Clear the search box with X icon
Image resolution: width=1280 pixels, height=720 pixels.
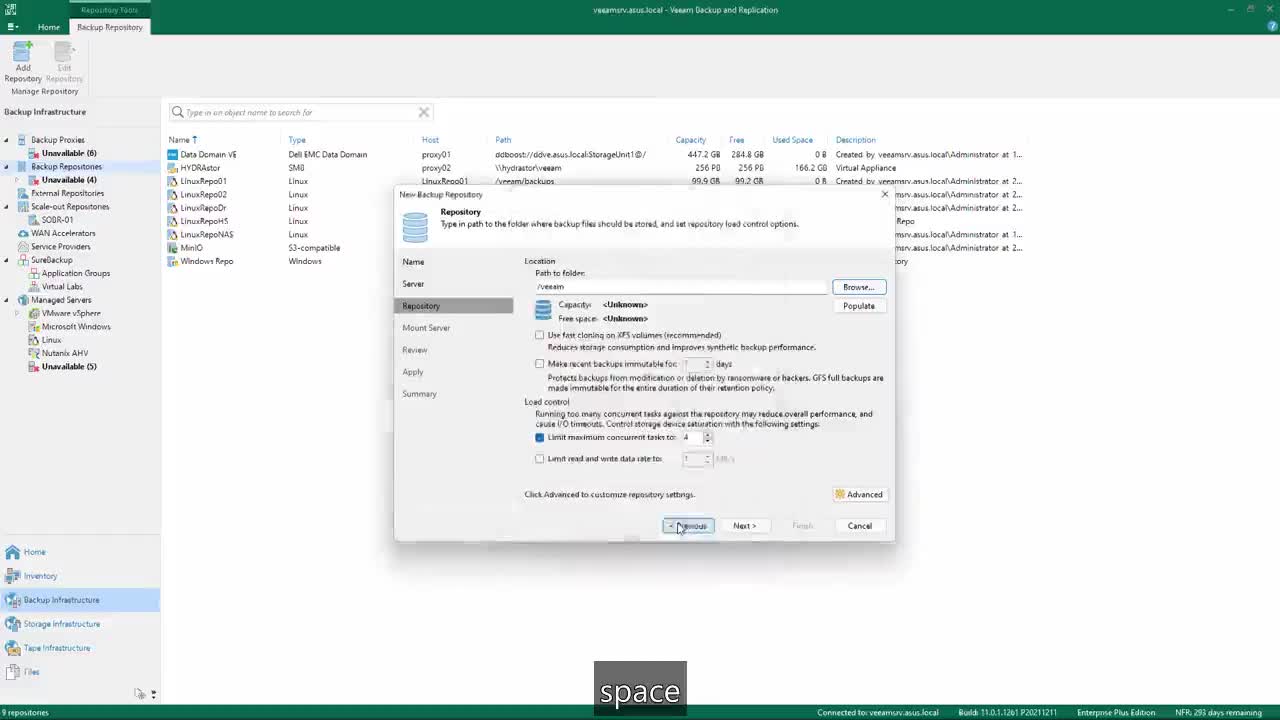click(x=423, y=112)
